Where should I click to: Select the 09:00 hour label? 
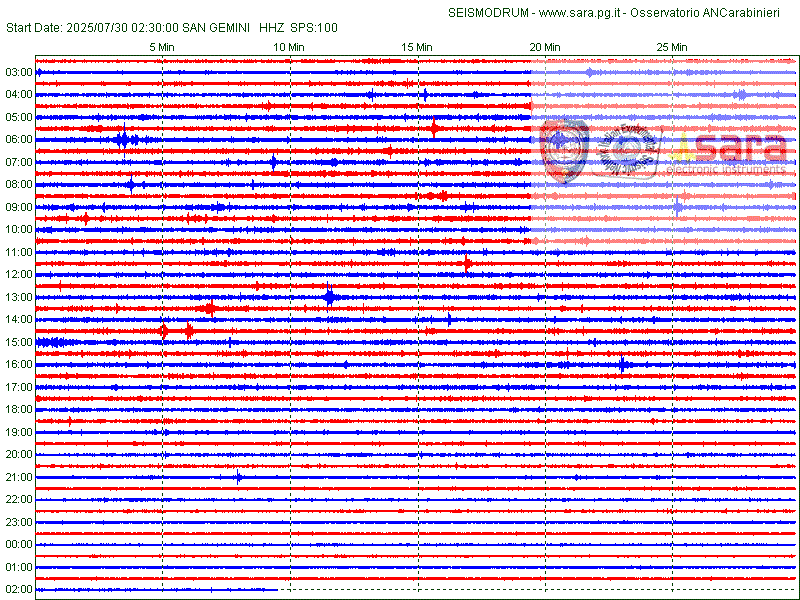click(19, 207)
